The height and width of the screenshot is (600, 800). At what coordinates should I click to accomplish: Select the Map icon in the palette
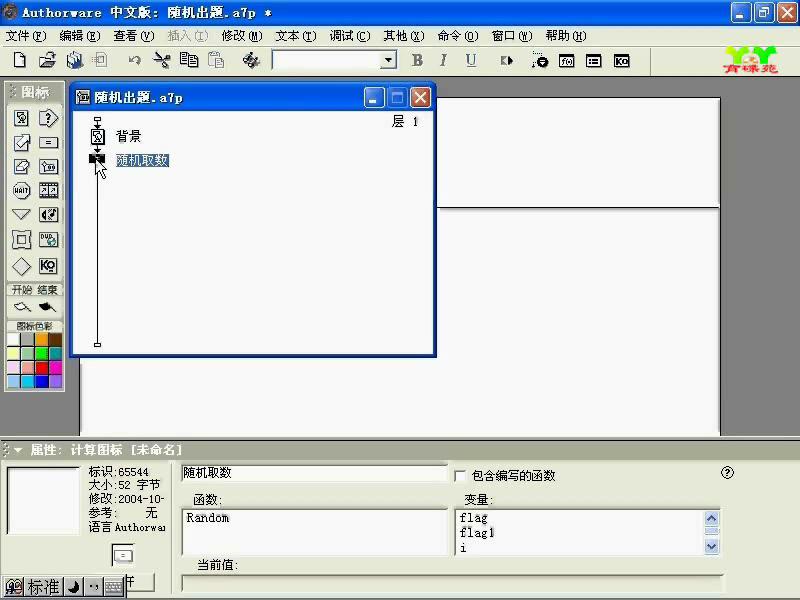point(48,166)
